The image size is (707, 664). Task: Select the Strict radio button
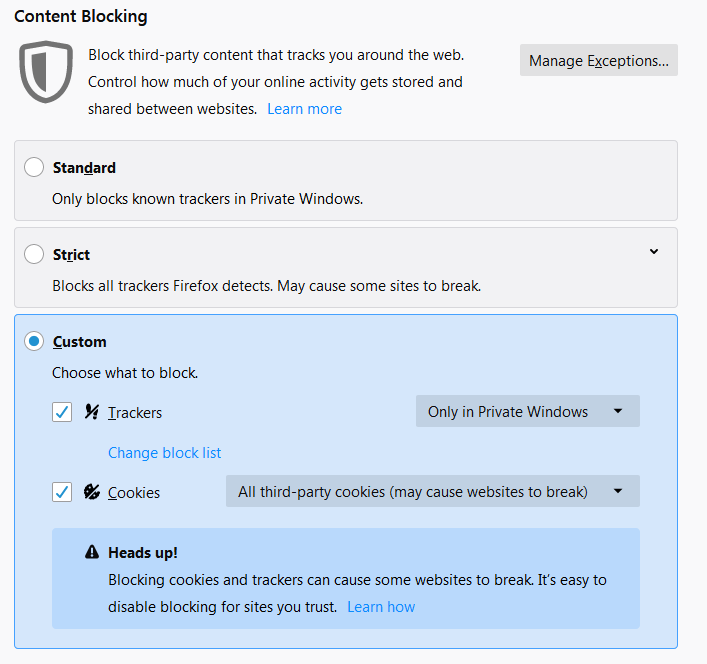(x=34, y=254)
